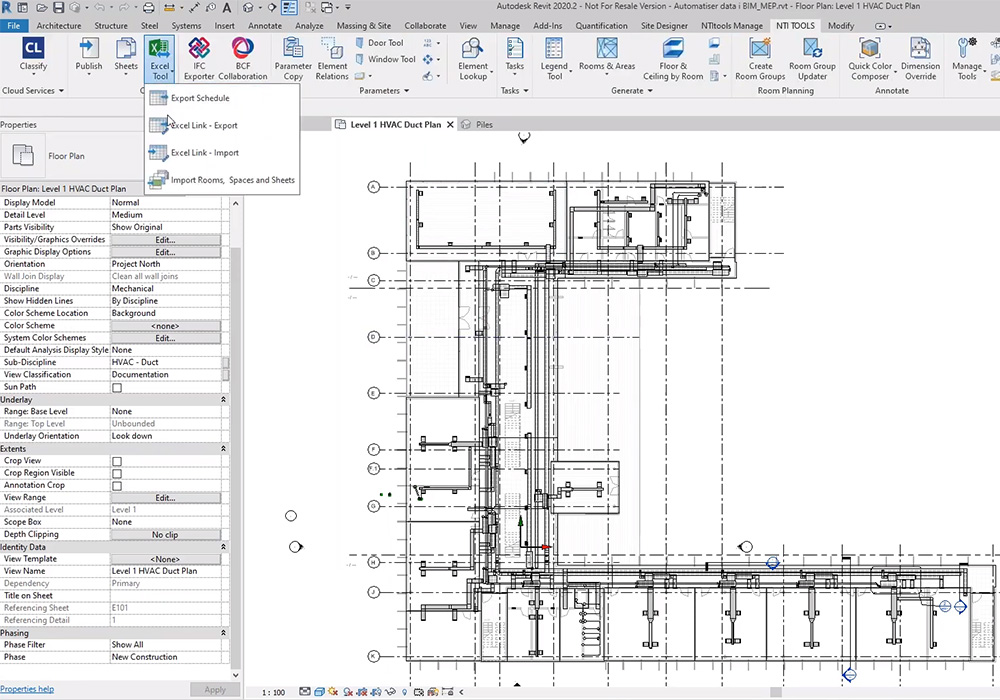Screen dimensions: 1000x700
Task: Toggle Crop Region Visible checkbox
Action: 117,474
